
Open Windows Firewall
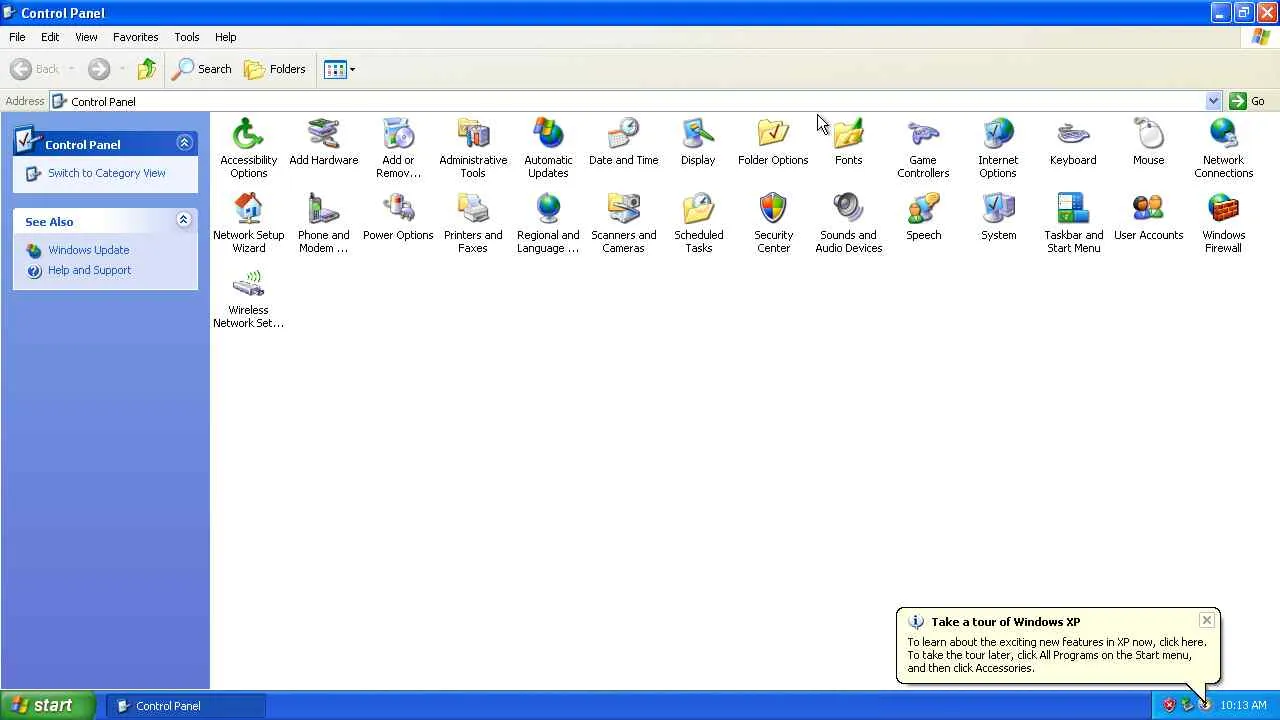tap(1223, 222)
